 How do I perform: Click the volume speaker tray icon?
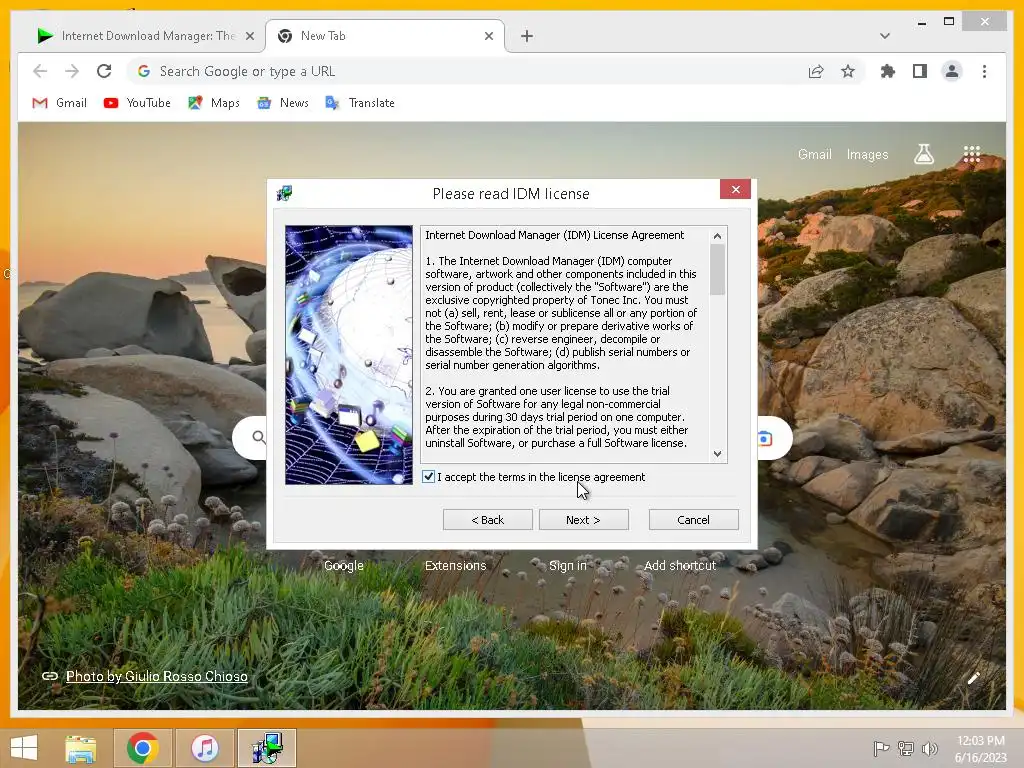click(x=929, y=748)
